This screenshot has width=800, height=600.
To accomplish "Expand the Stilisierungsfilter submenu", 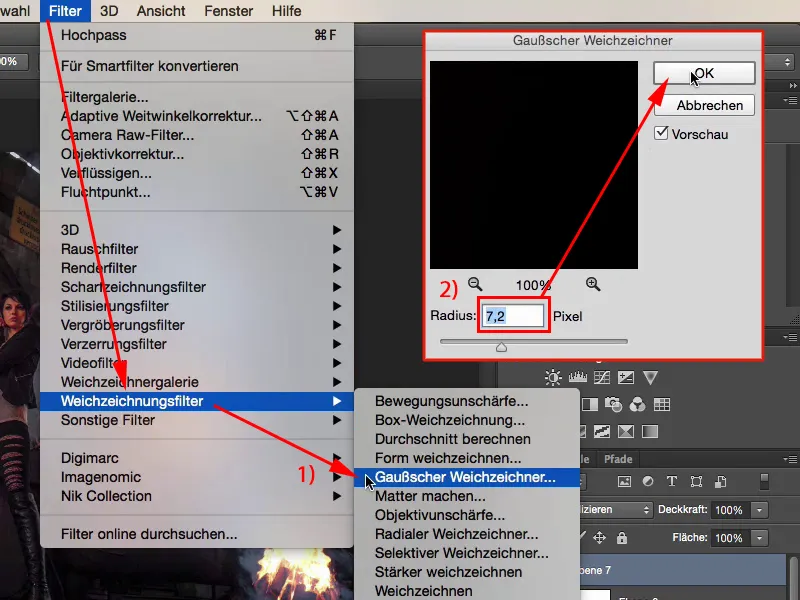I will (197, 306).
